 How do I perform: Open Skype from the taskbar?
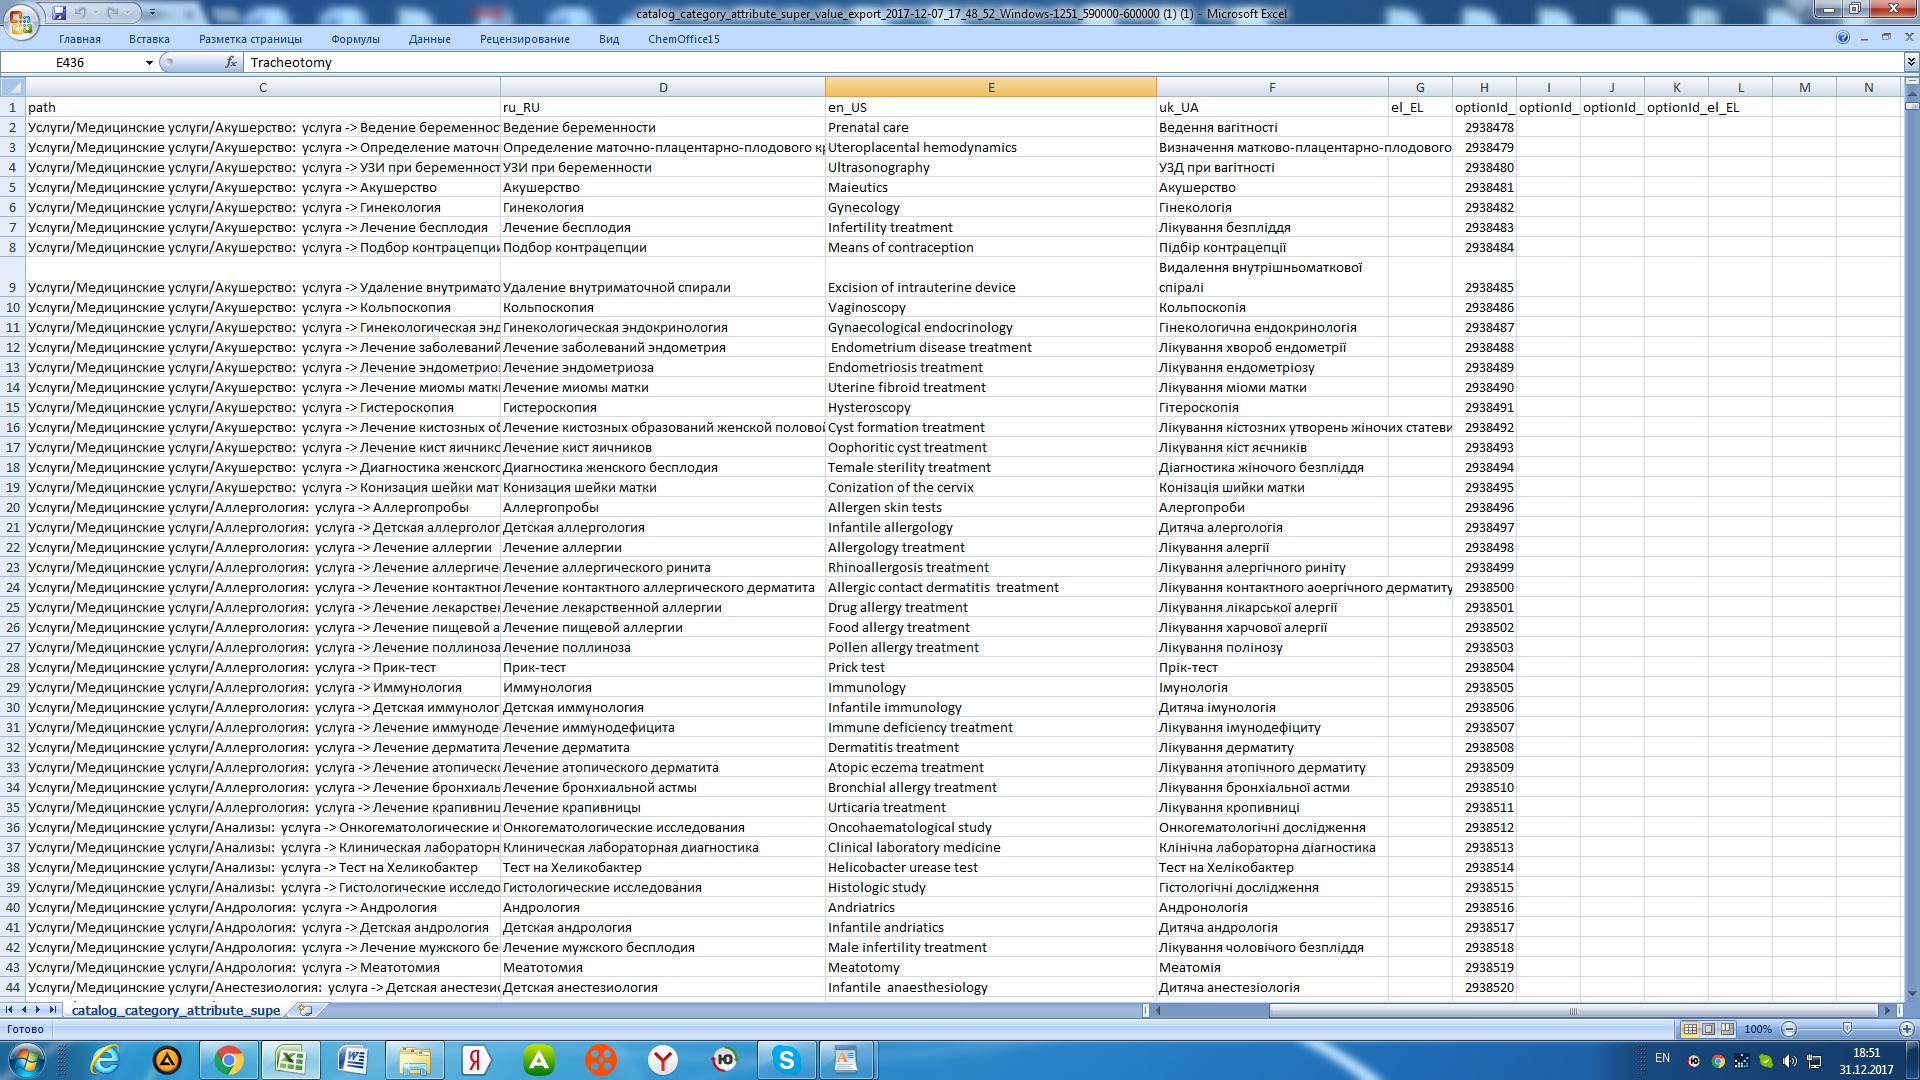click(x=787, y=1060)
